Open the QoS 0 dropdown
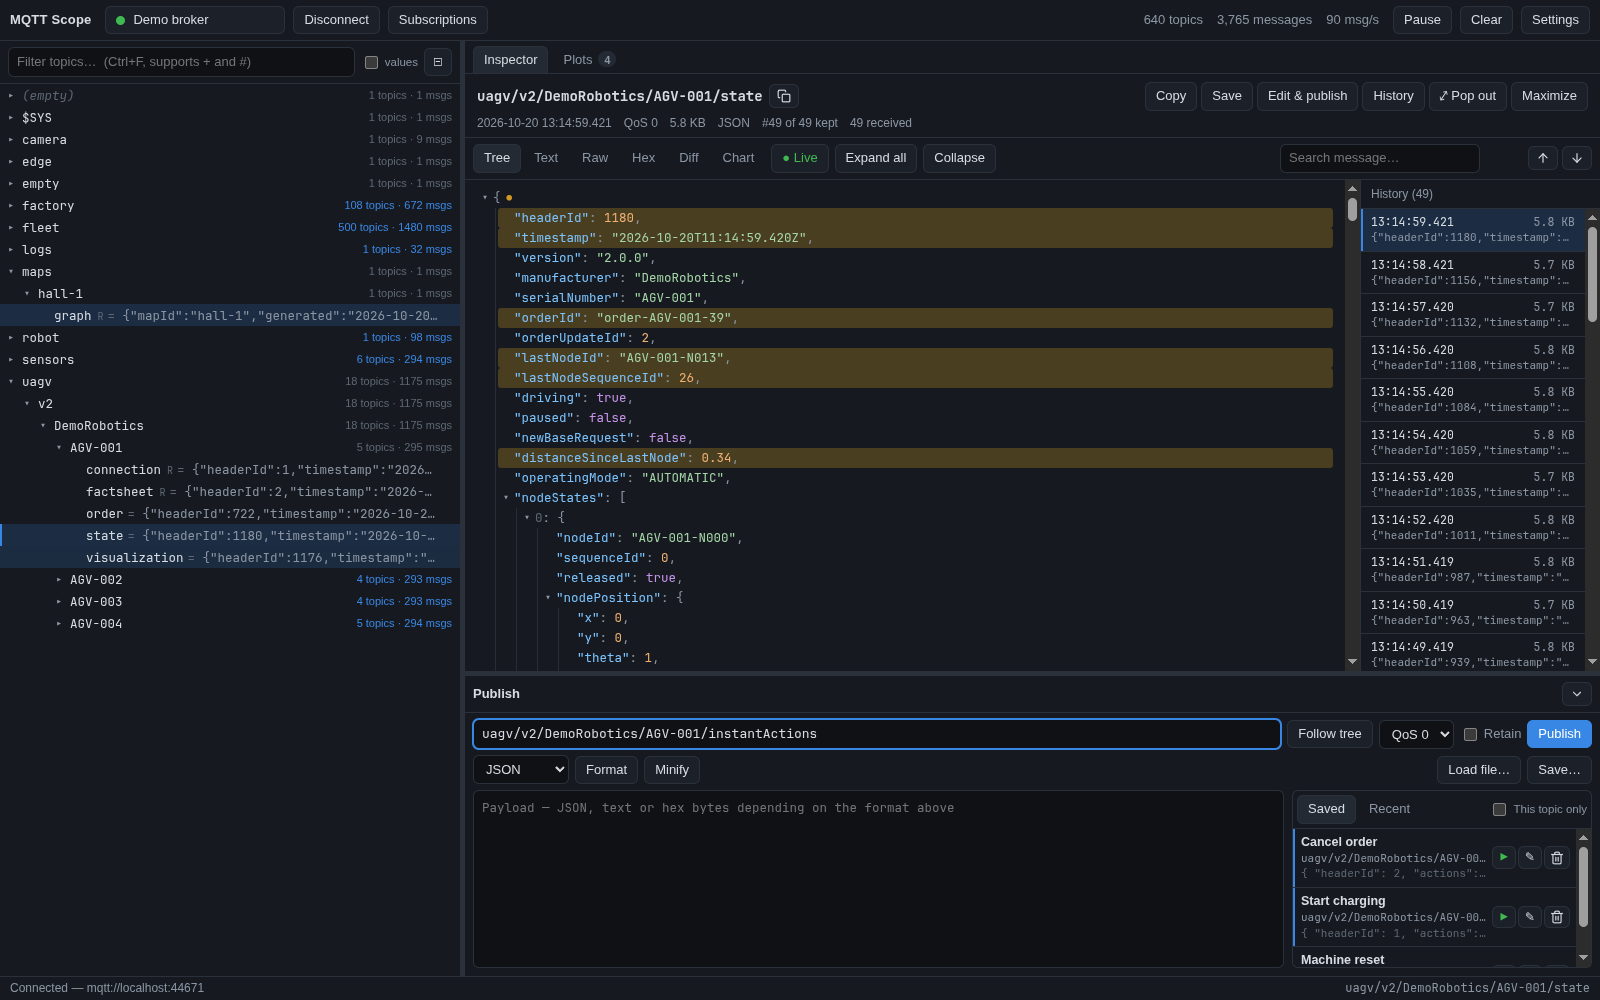 1416,734
